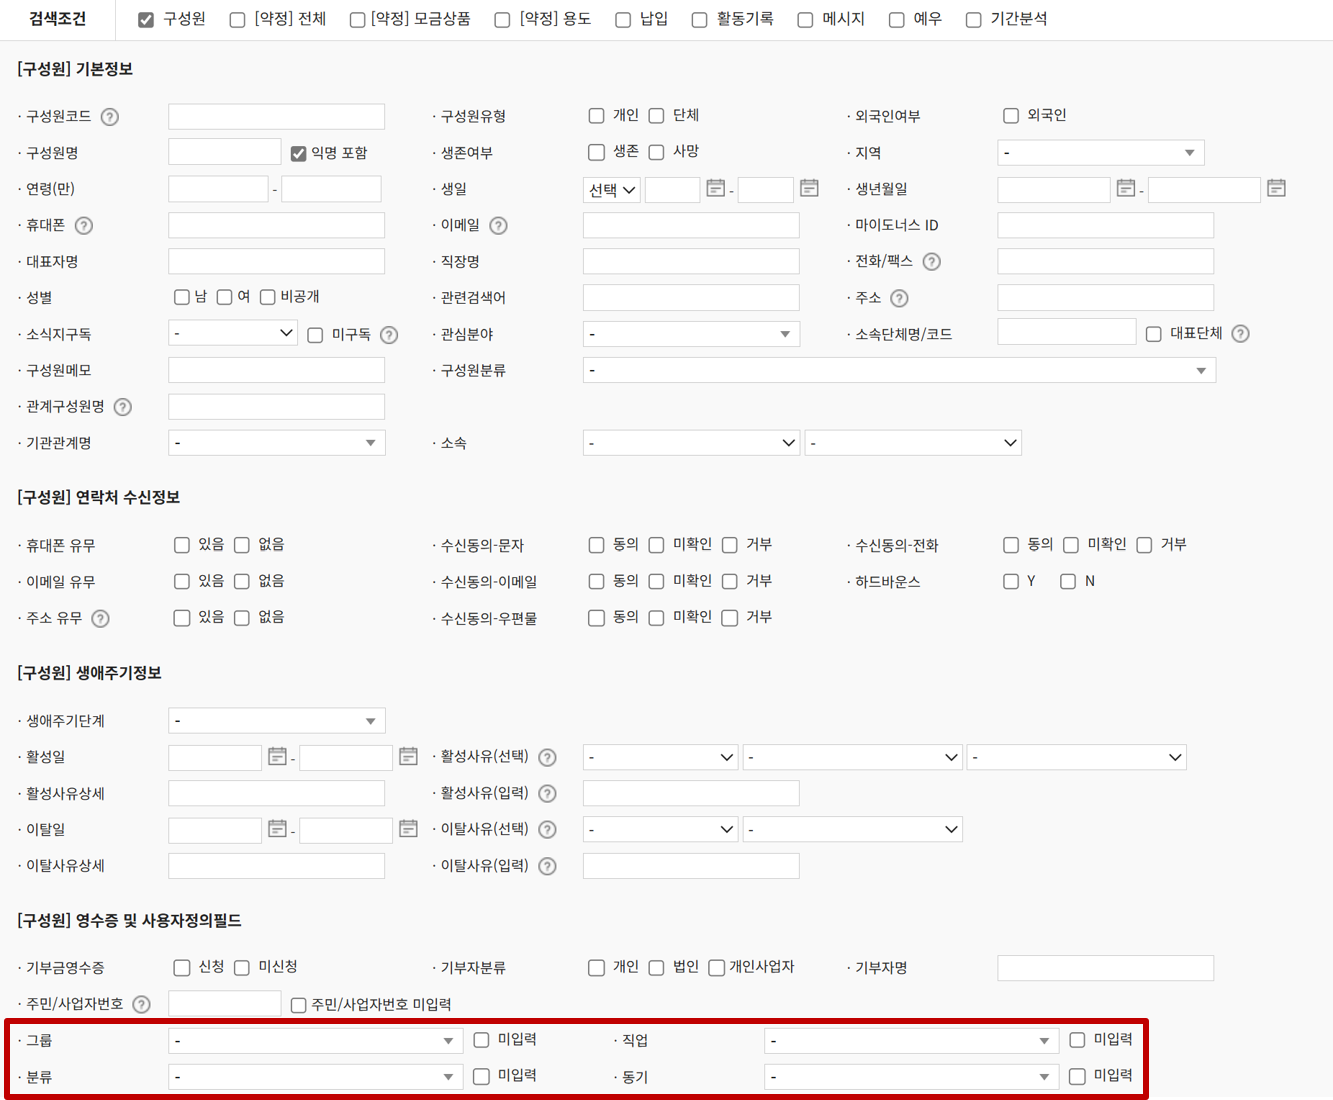Click the 마이도너스 ID input field
Image resolution: width=1333 pixels, height=1100 pixels.
[x=1105, y=225]
